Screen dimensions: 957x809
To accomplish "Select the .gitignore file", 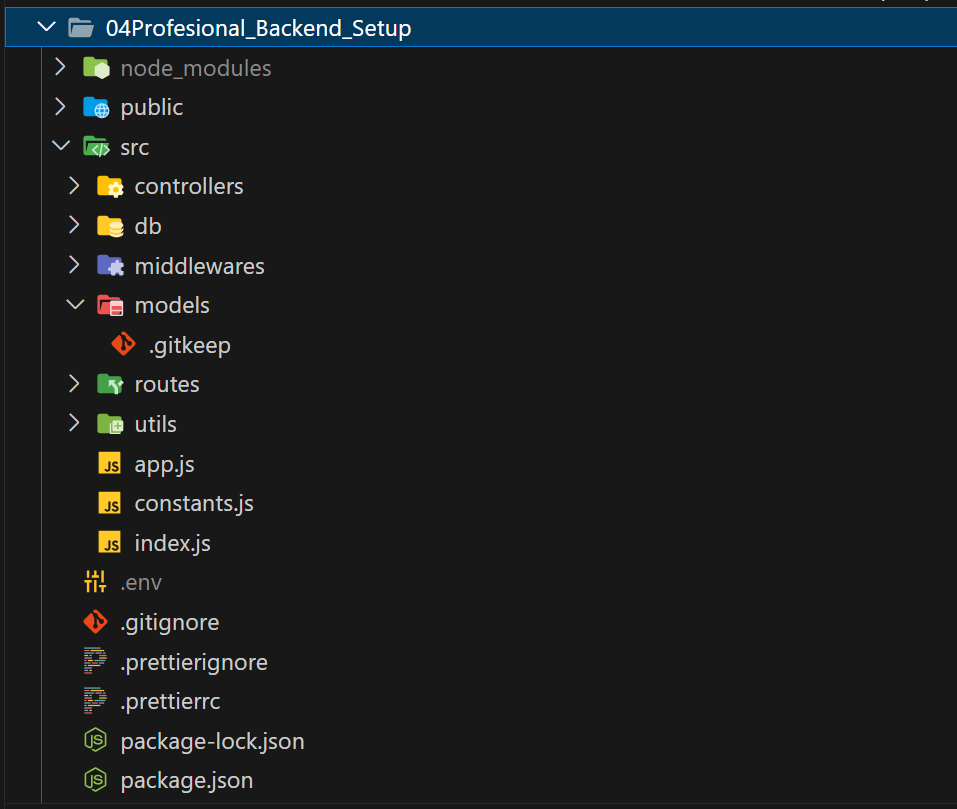I will pyautogui.click(x=170, y=623).
